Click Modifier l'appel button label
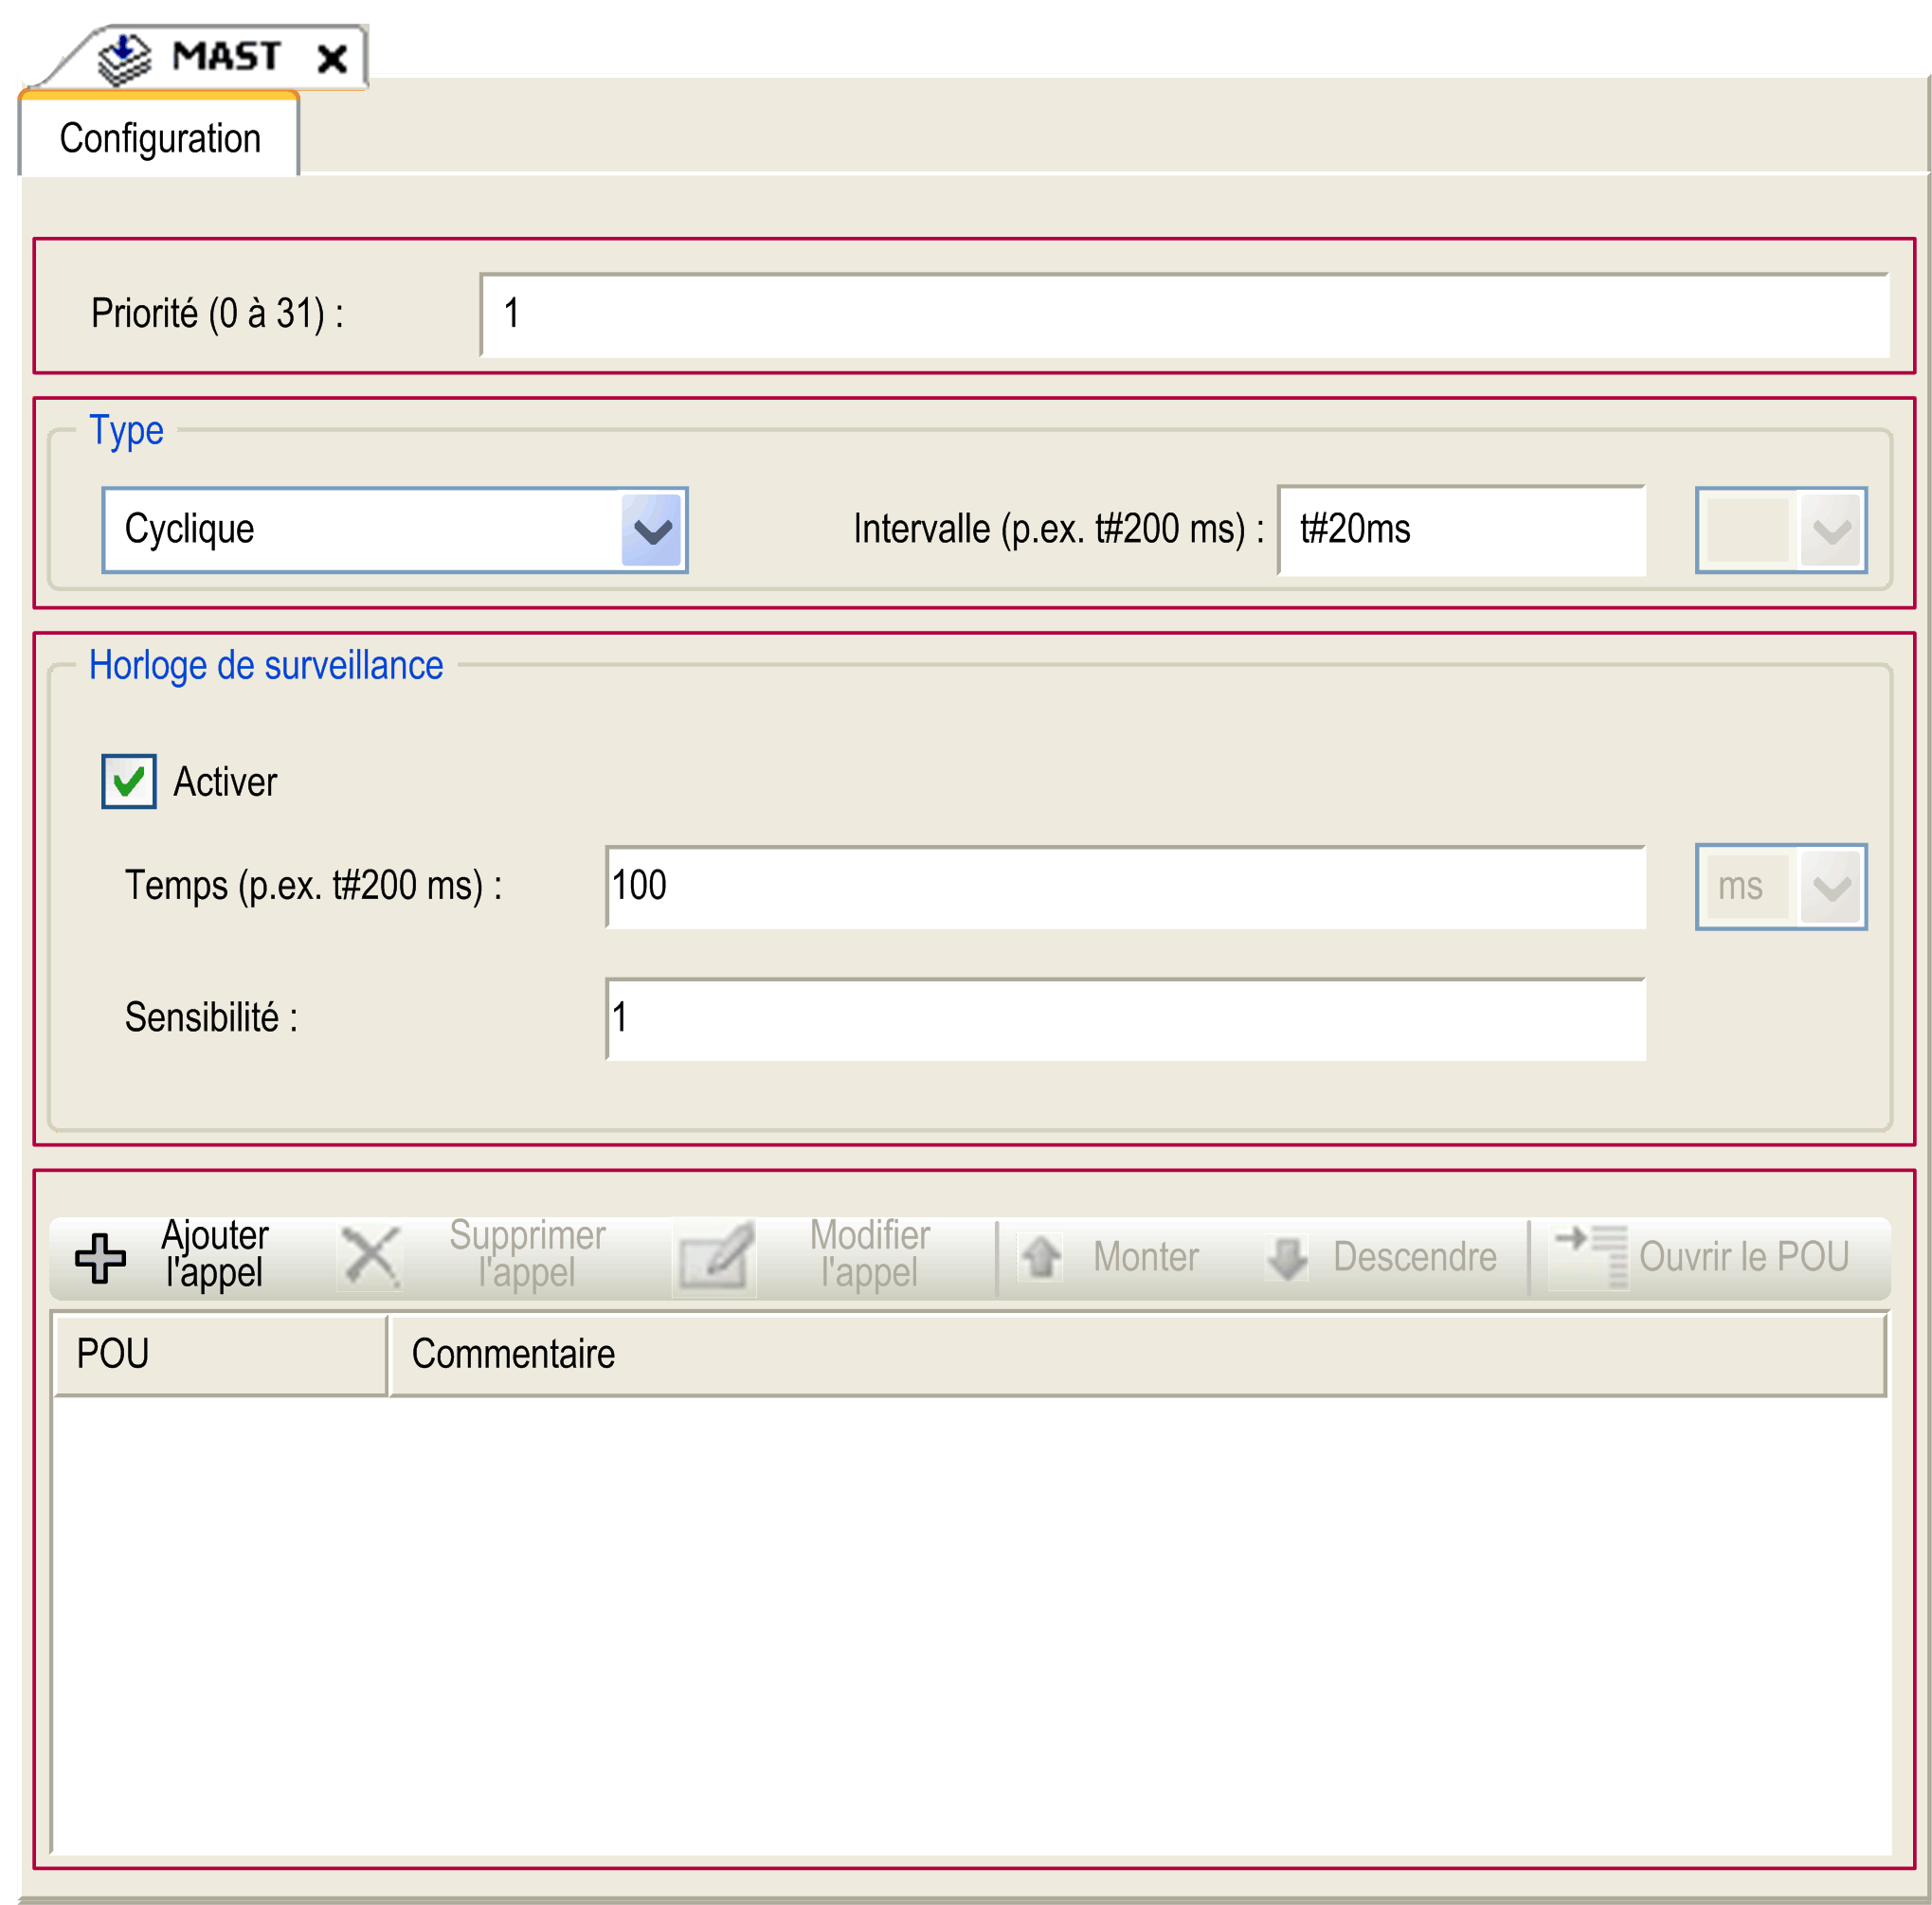1932x1905 pixels. [870, 1254]
